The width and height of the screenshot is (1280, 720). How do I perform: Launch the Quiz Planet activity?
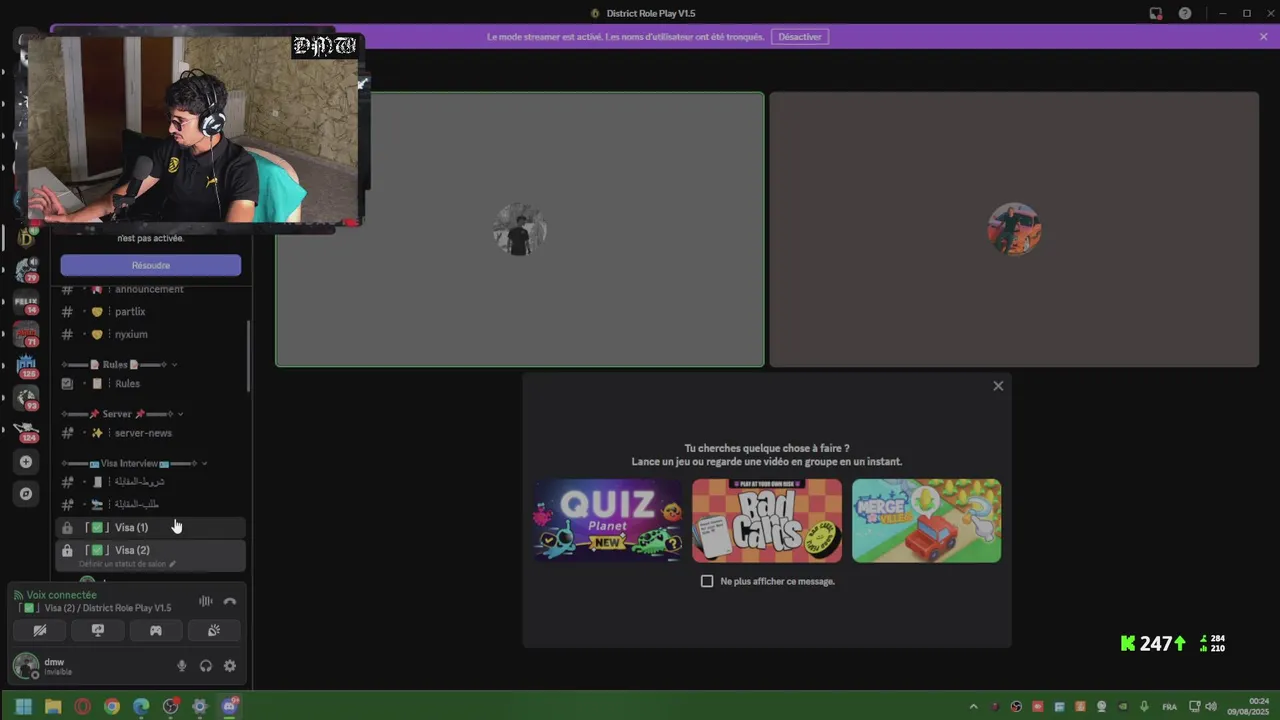[x=608, y=520]
